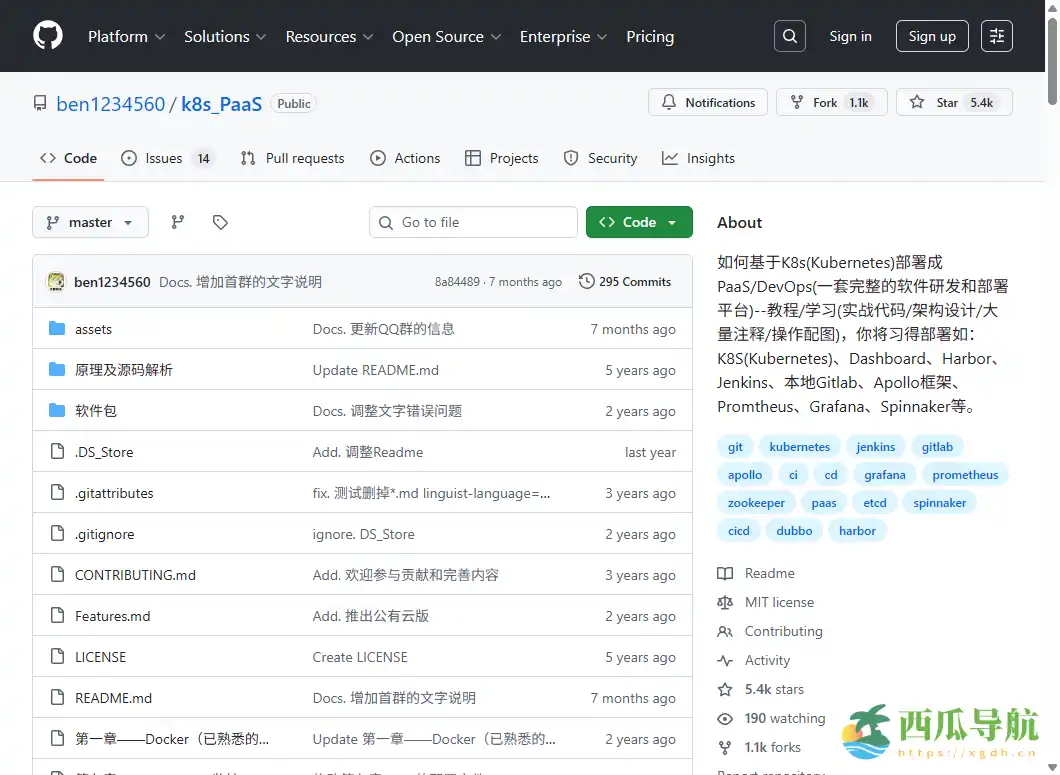Expand the green Code dropdown

(639, 221)
